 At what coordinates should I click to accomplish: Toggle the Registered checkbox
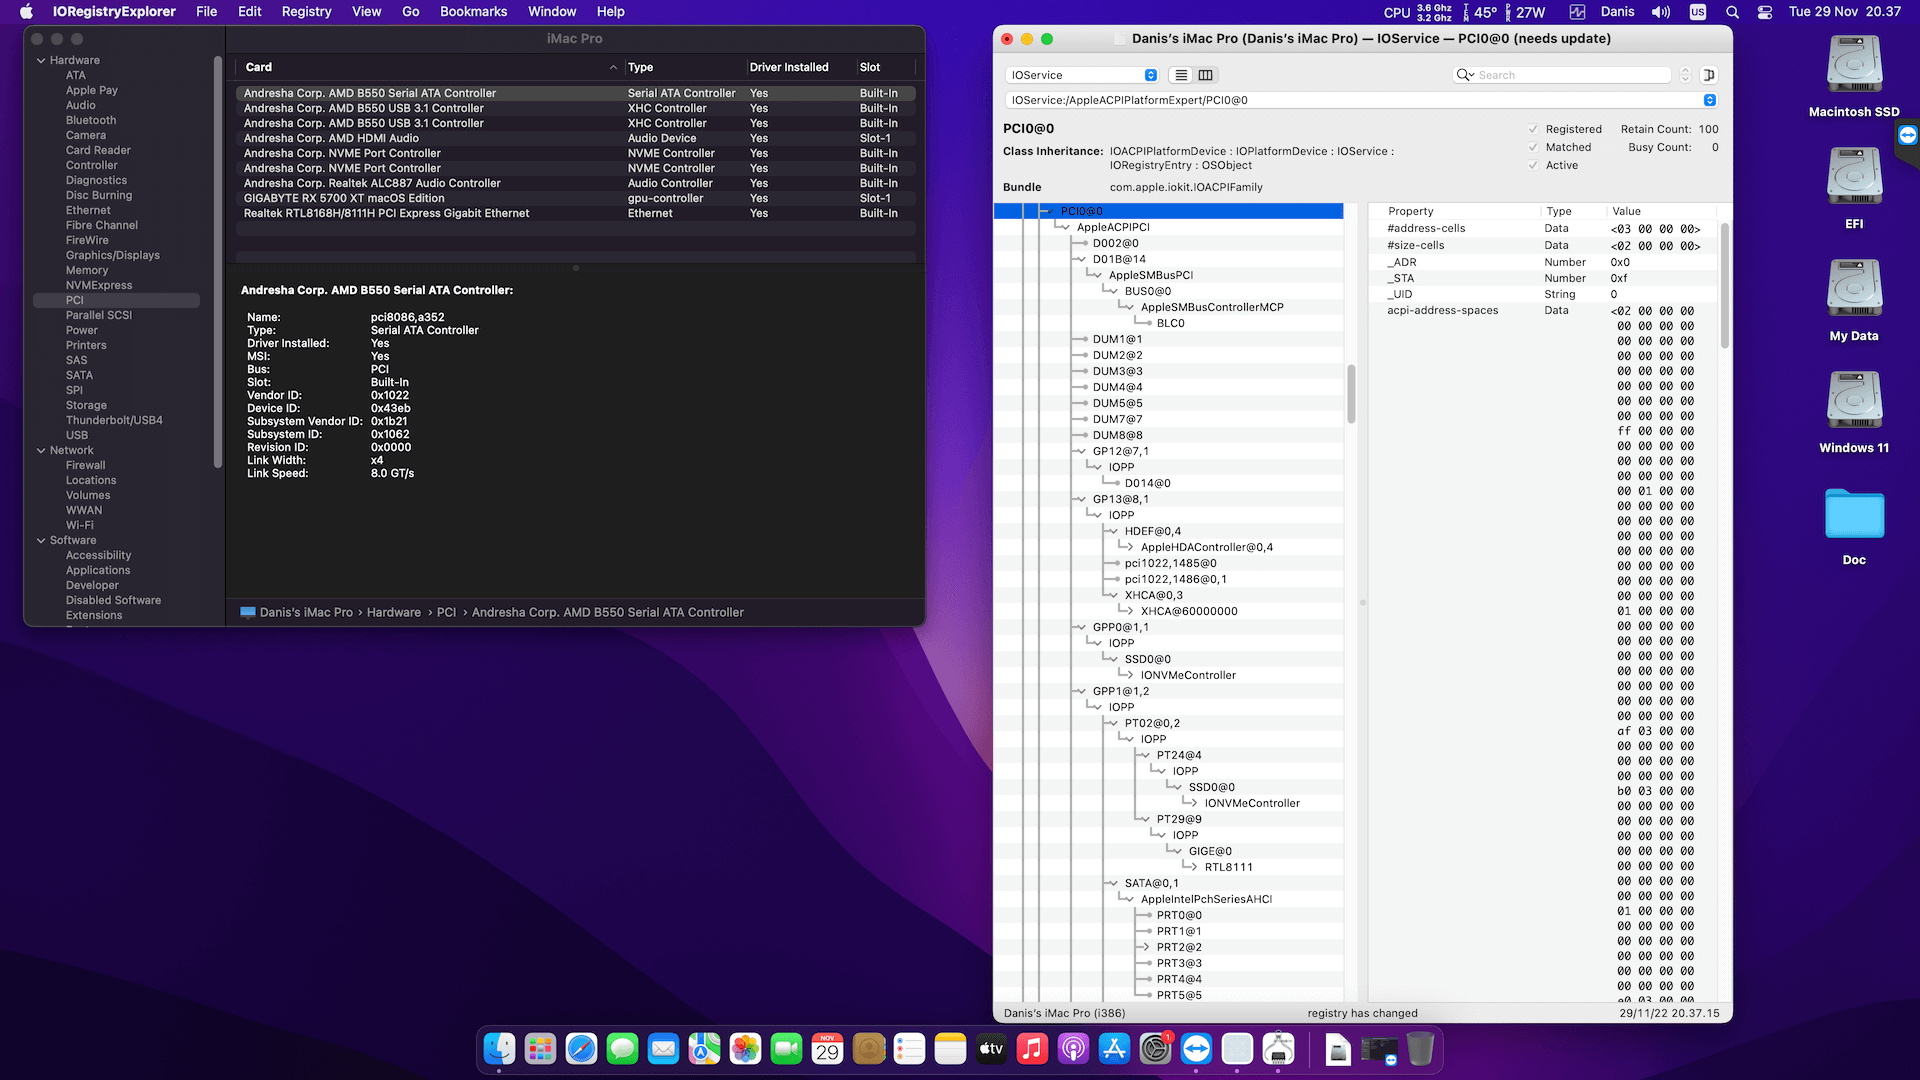(1533, 129)
